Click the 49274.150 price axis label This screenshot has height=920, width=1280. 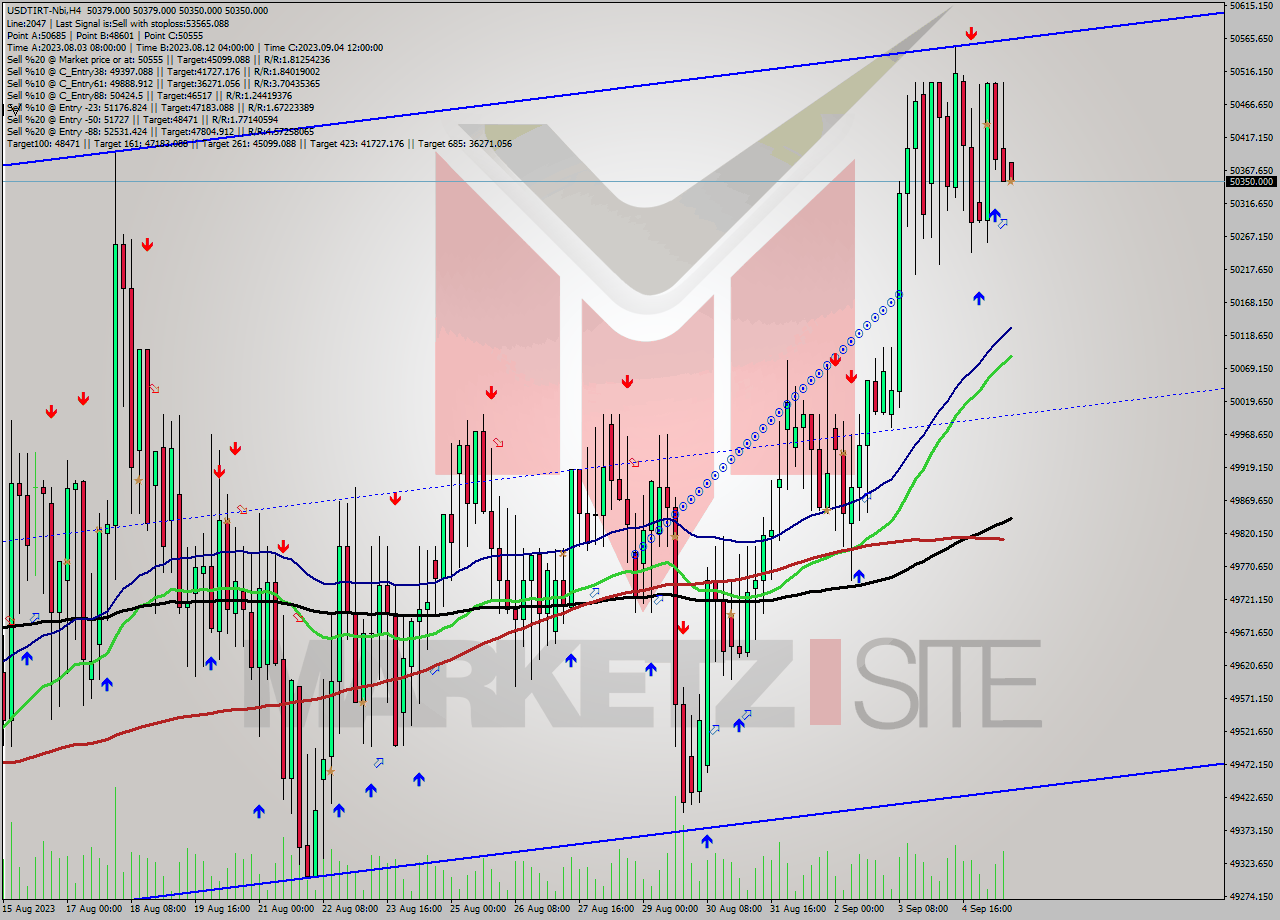tap(1251, 897)
